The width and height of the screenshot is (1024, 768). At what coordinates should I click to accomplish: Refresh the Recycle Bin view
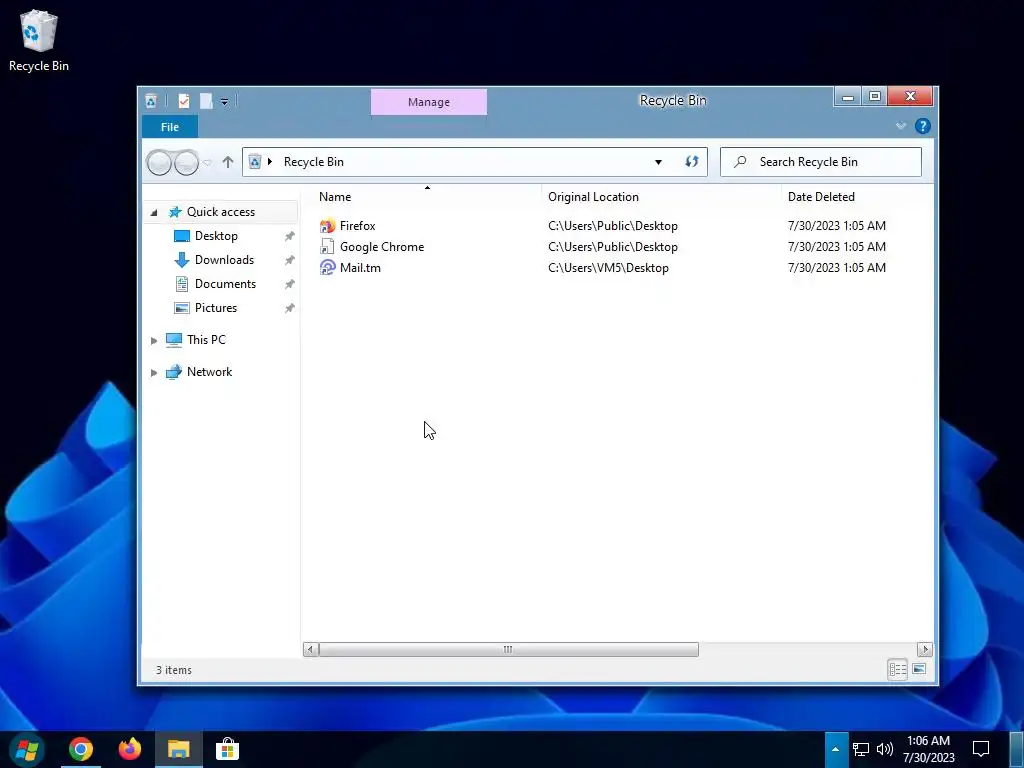[x=692, y=162]
